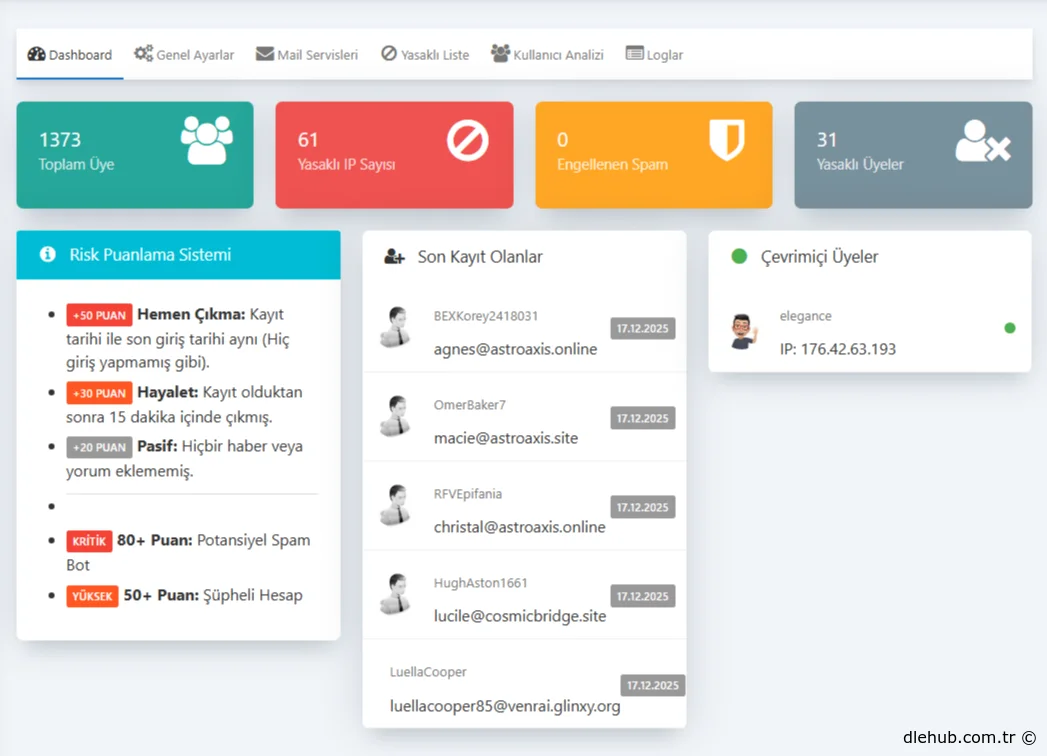1047x756 pixels.
Task: Switch to the Loglar tab
Action: tap(654, 55)
